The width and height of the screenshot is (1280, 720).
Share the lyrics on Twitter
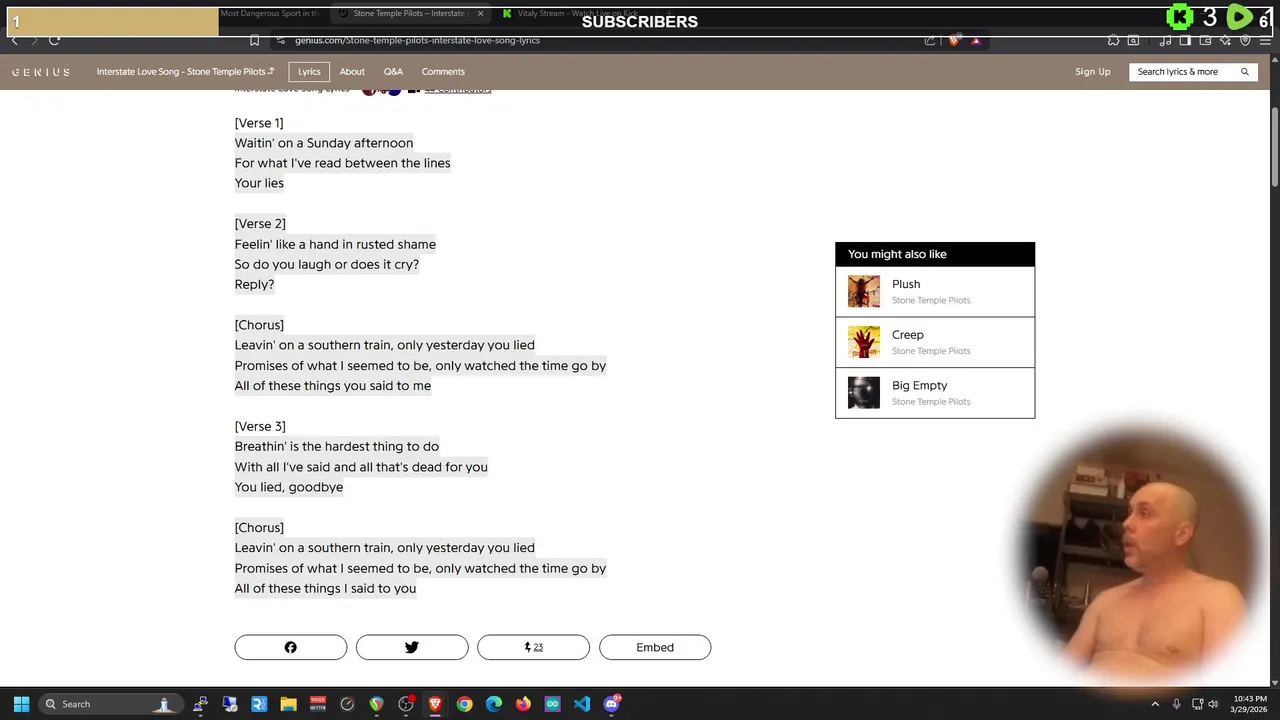tap(412, 647)
